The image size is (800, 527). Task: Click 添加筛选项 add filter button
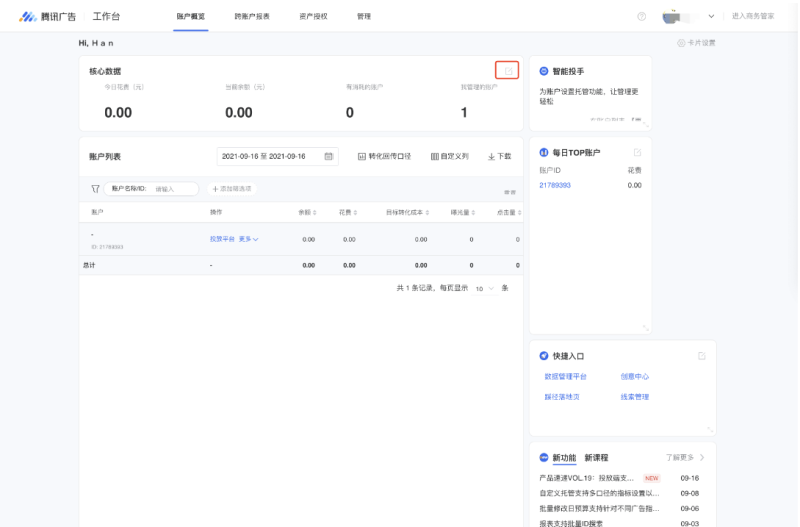point(232,189)
